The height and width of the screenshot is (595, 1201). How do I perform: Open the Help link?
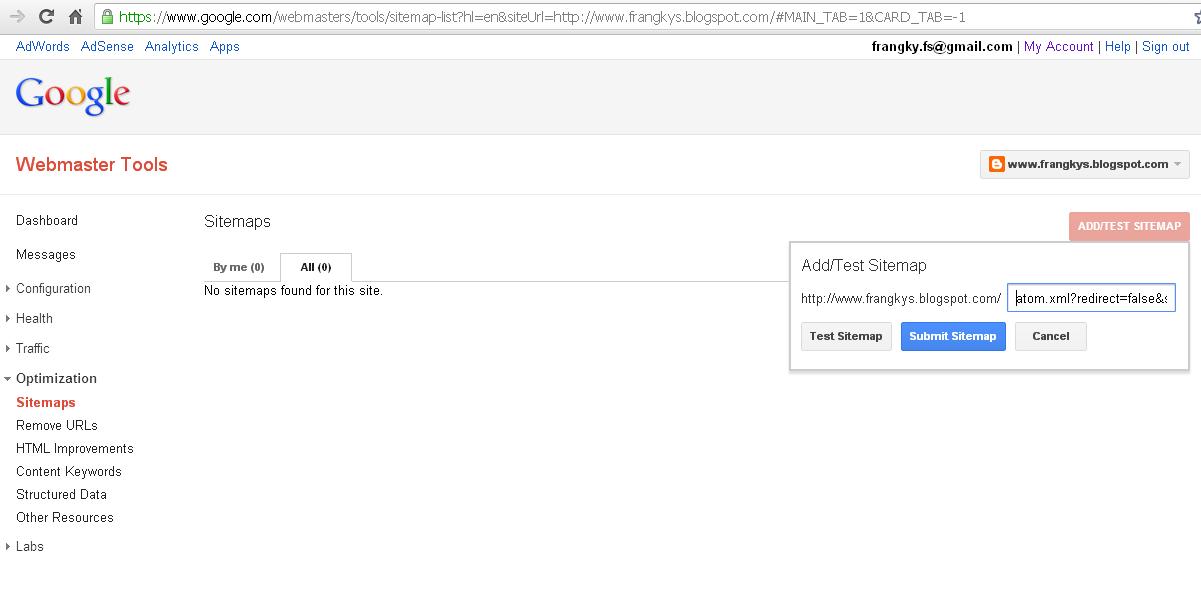click(1117, 46)
